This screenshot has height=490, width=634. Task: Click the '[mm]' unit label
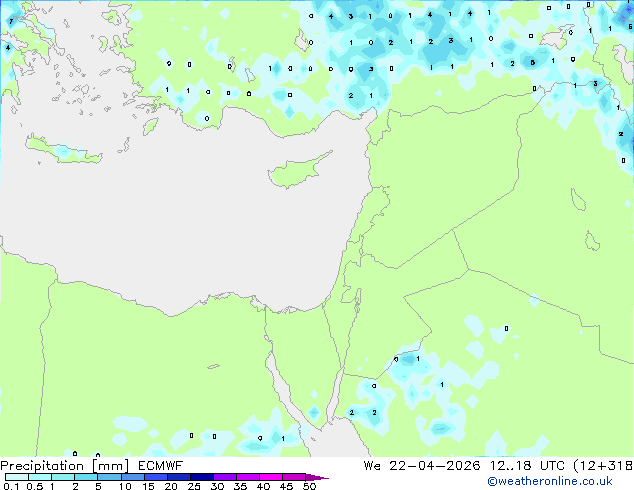[110, 466]
